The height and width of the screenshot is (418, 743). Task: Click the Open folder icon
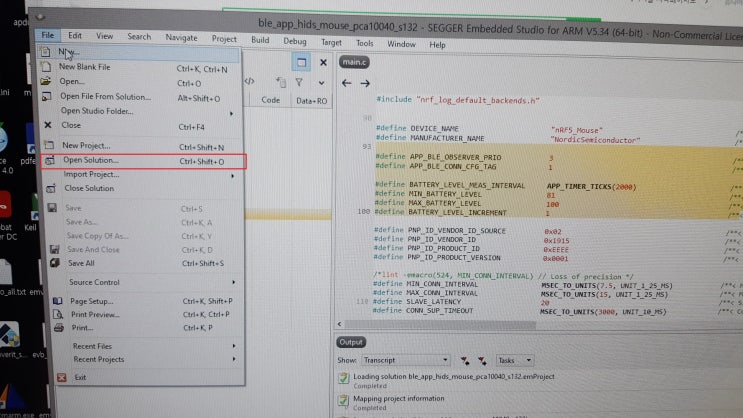point(45,81)
